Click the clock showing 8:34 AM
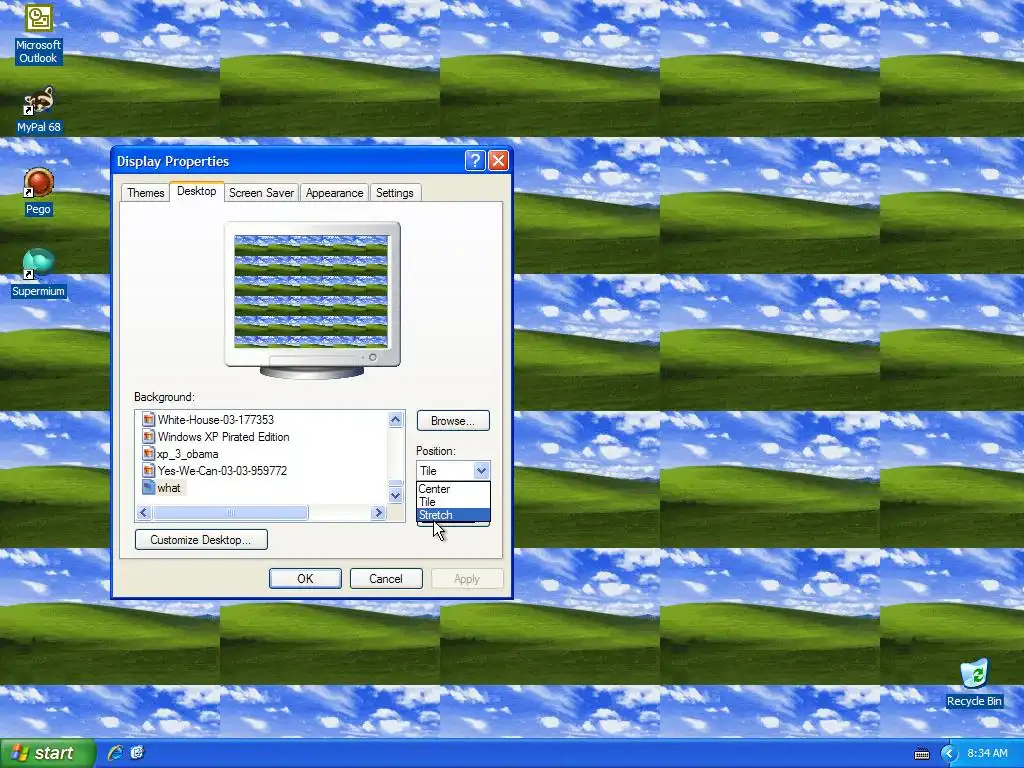 pyautogui.click(x=987, y=754)
